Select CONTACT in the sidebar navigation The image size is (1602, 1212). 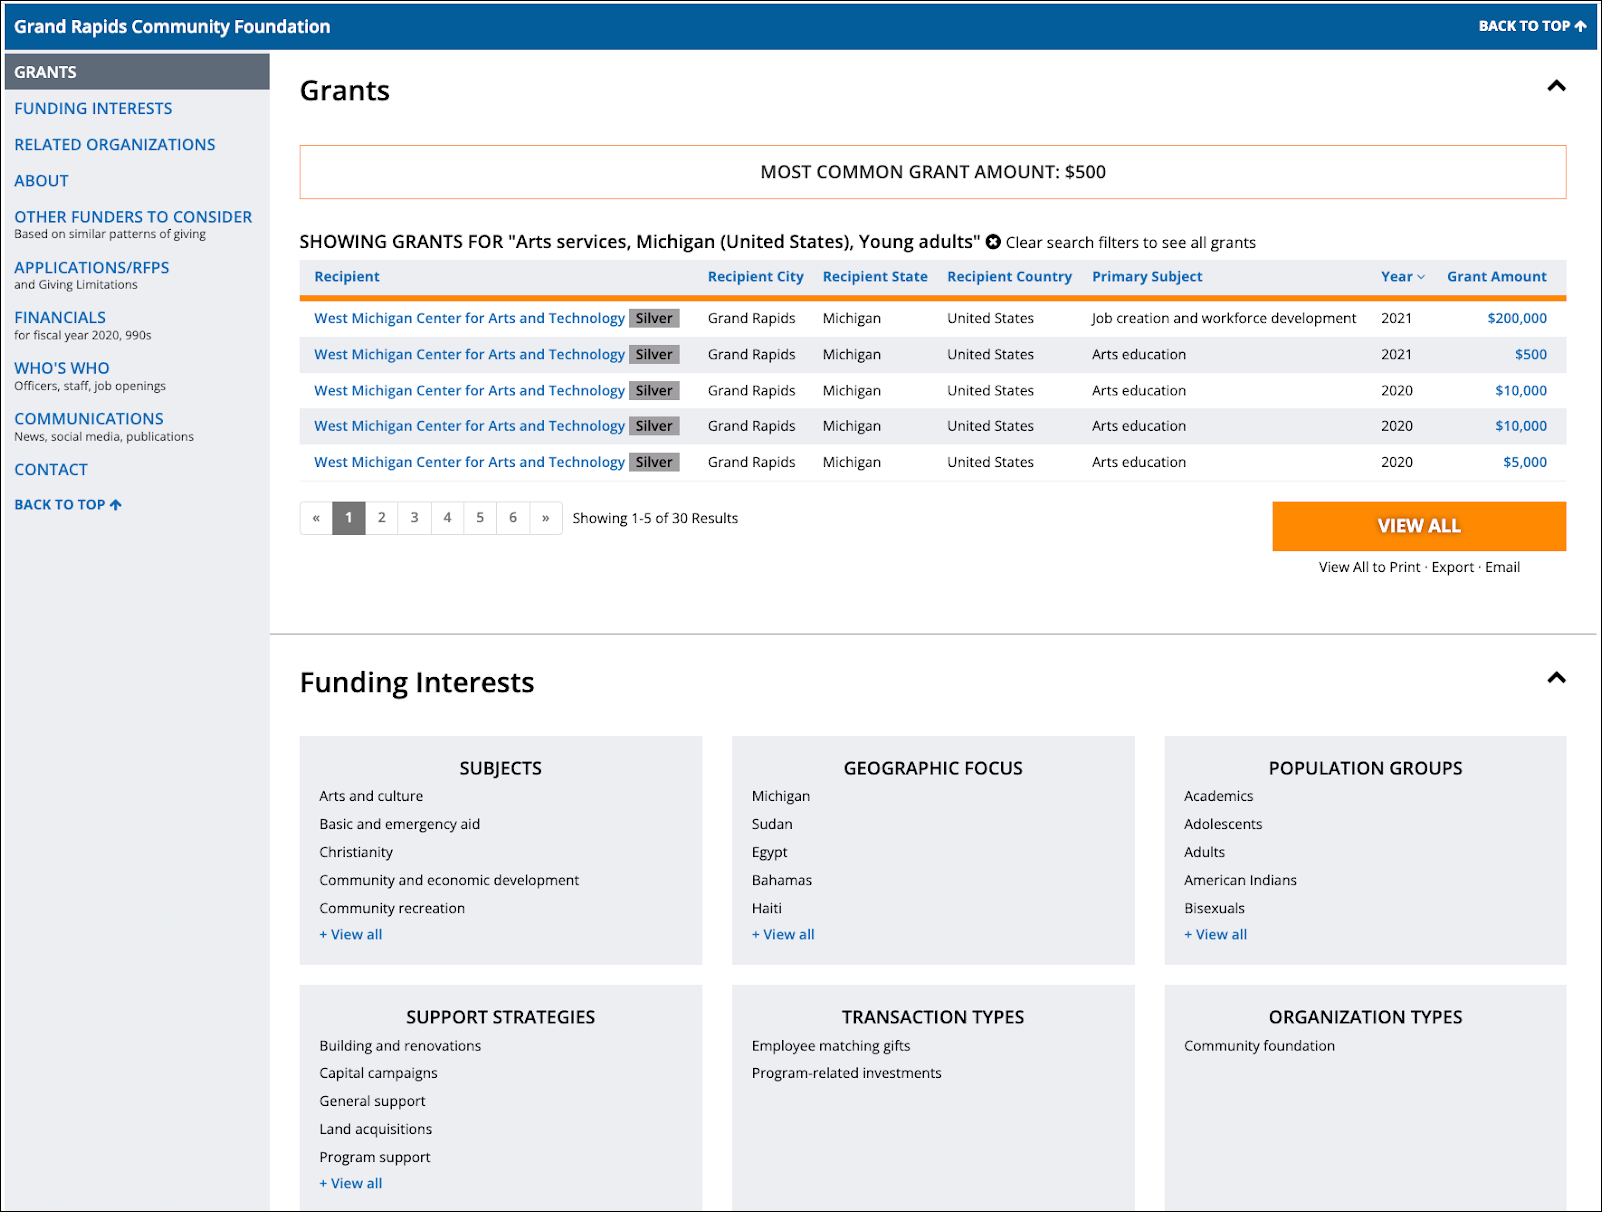pyautogui.click(x=50, y=469)
